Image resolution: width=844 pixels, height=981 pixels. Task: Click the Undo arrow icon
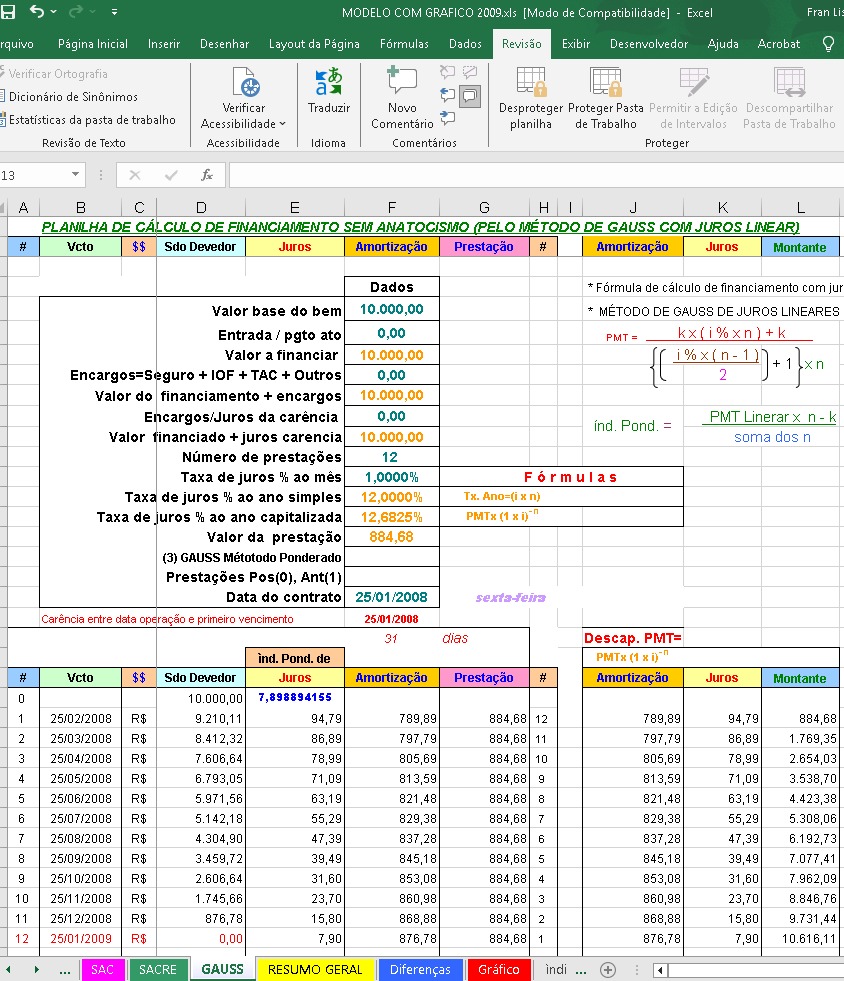coord(37,12)
